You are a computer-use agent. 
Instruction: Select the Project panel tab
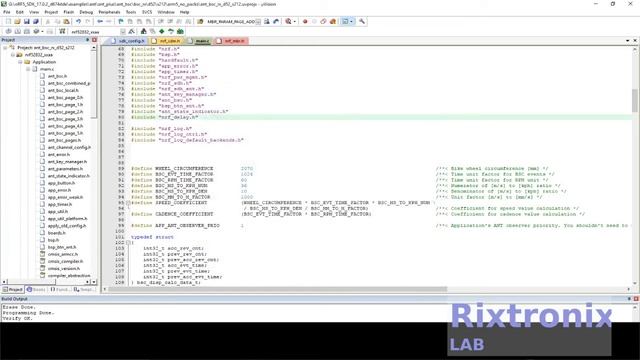pos(13,290)
